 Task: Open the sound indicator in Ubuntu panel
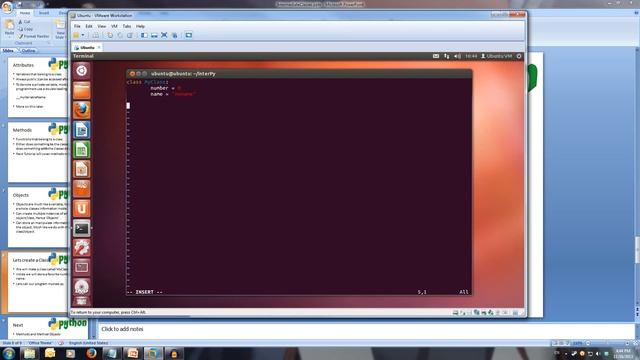coord(458,56)
